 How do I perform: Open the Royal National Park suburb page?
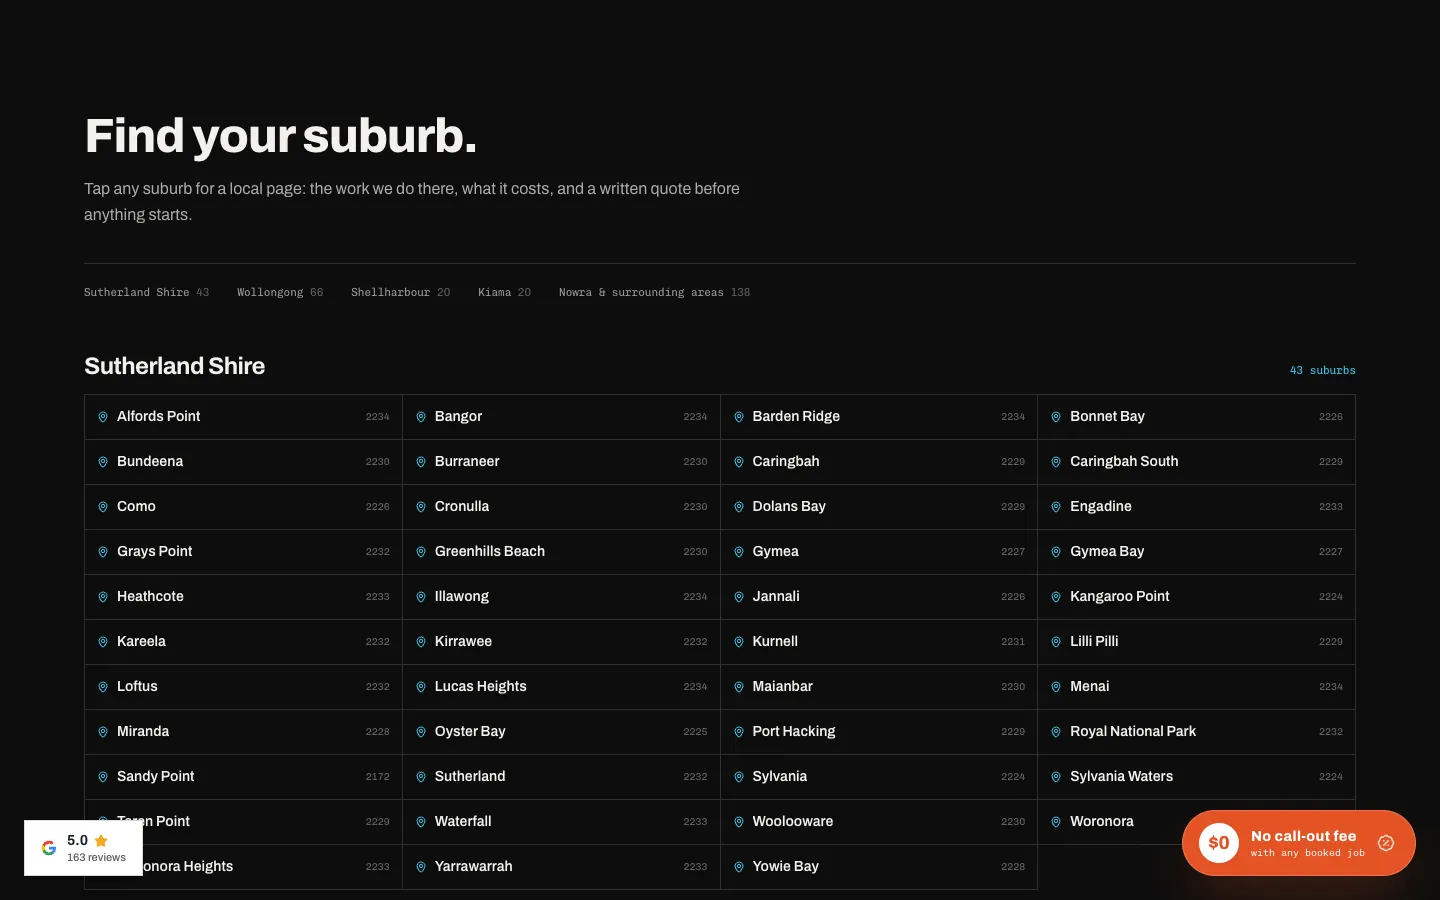coord(1196,732)
